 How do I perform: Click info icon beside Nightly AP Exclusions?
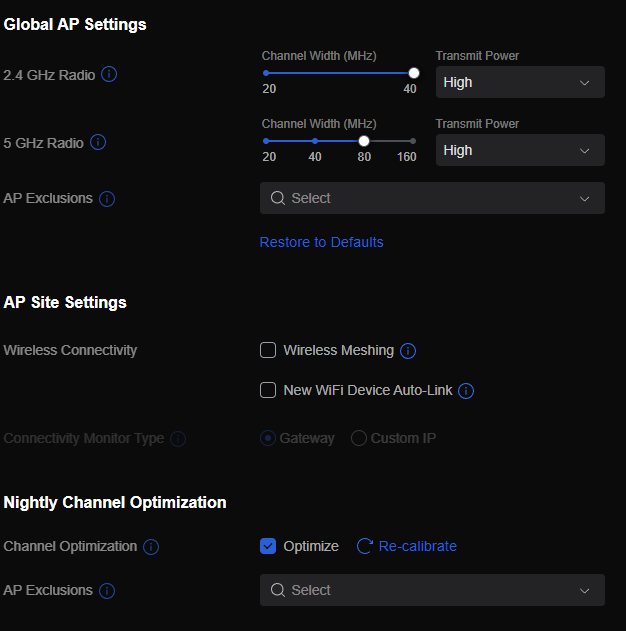[x=107, y=591]
